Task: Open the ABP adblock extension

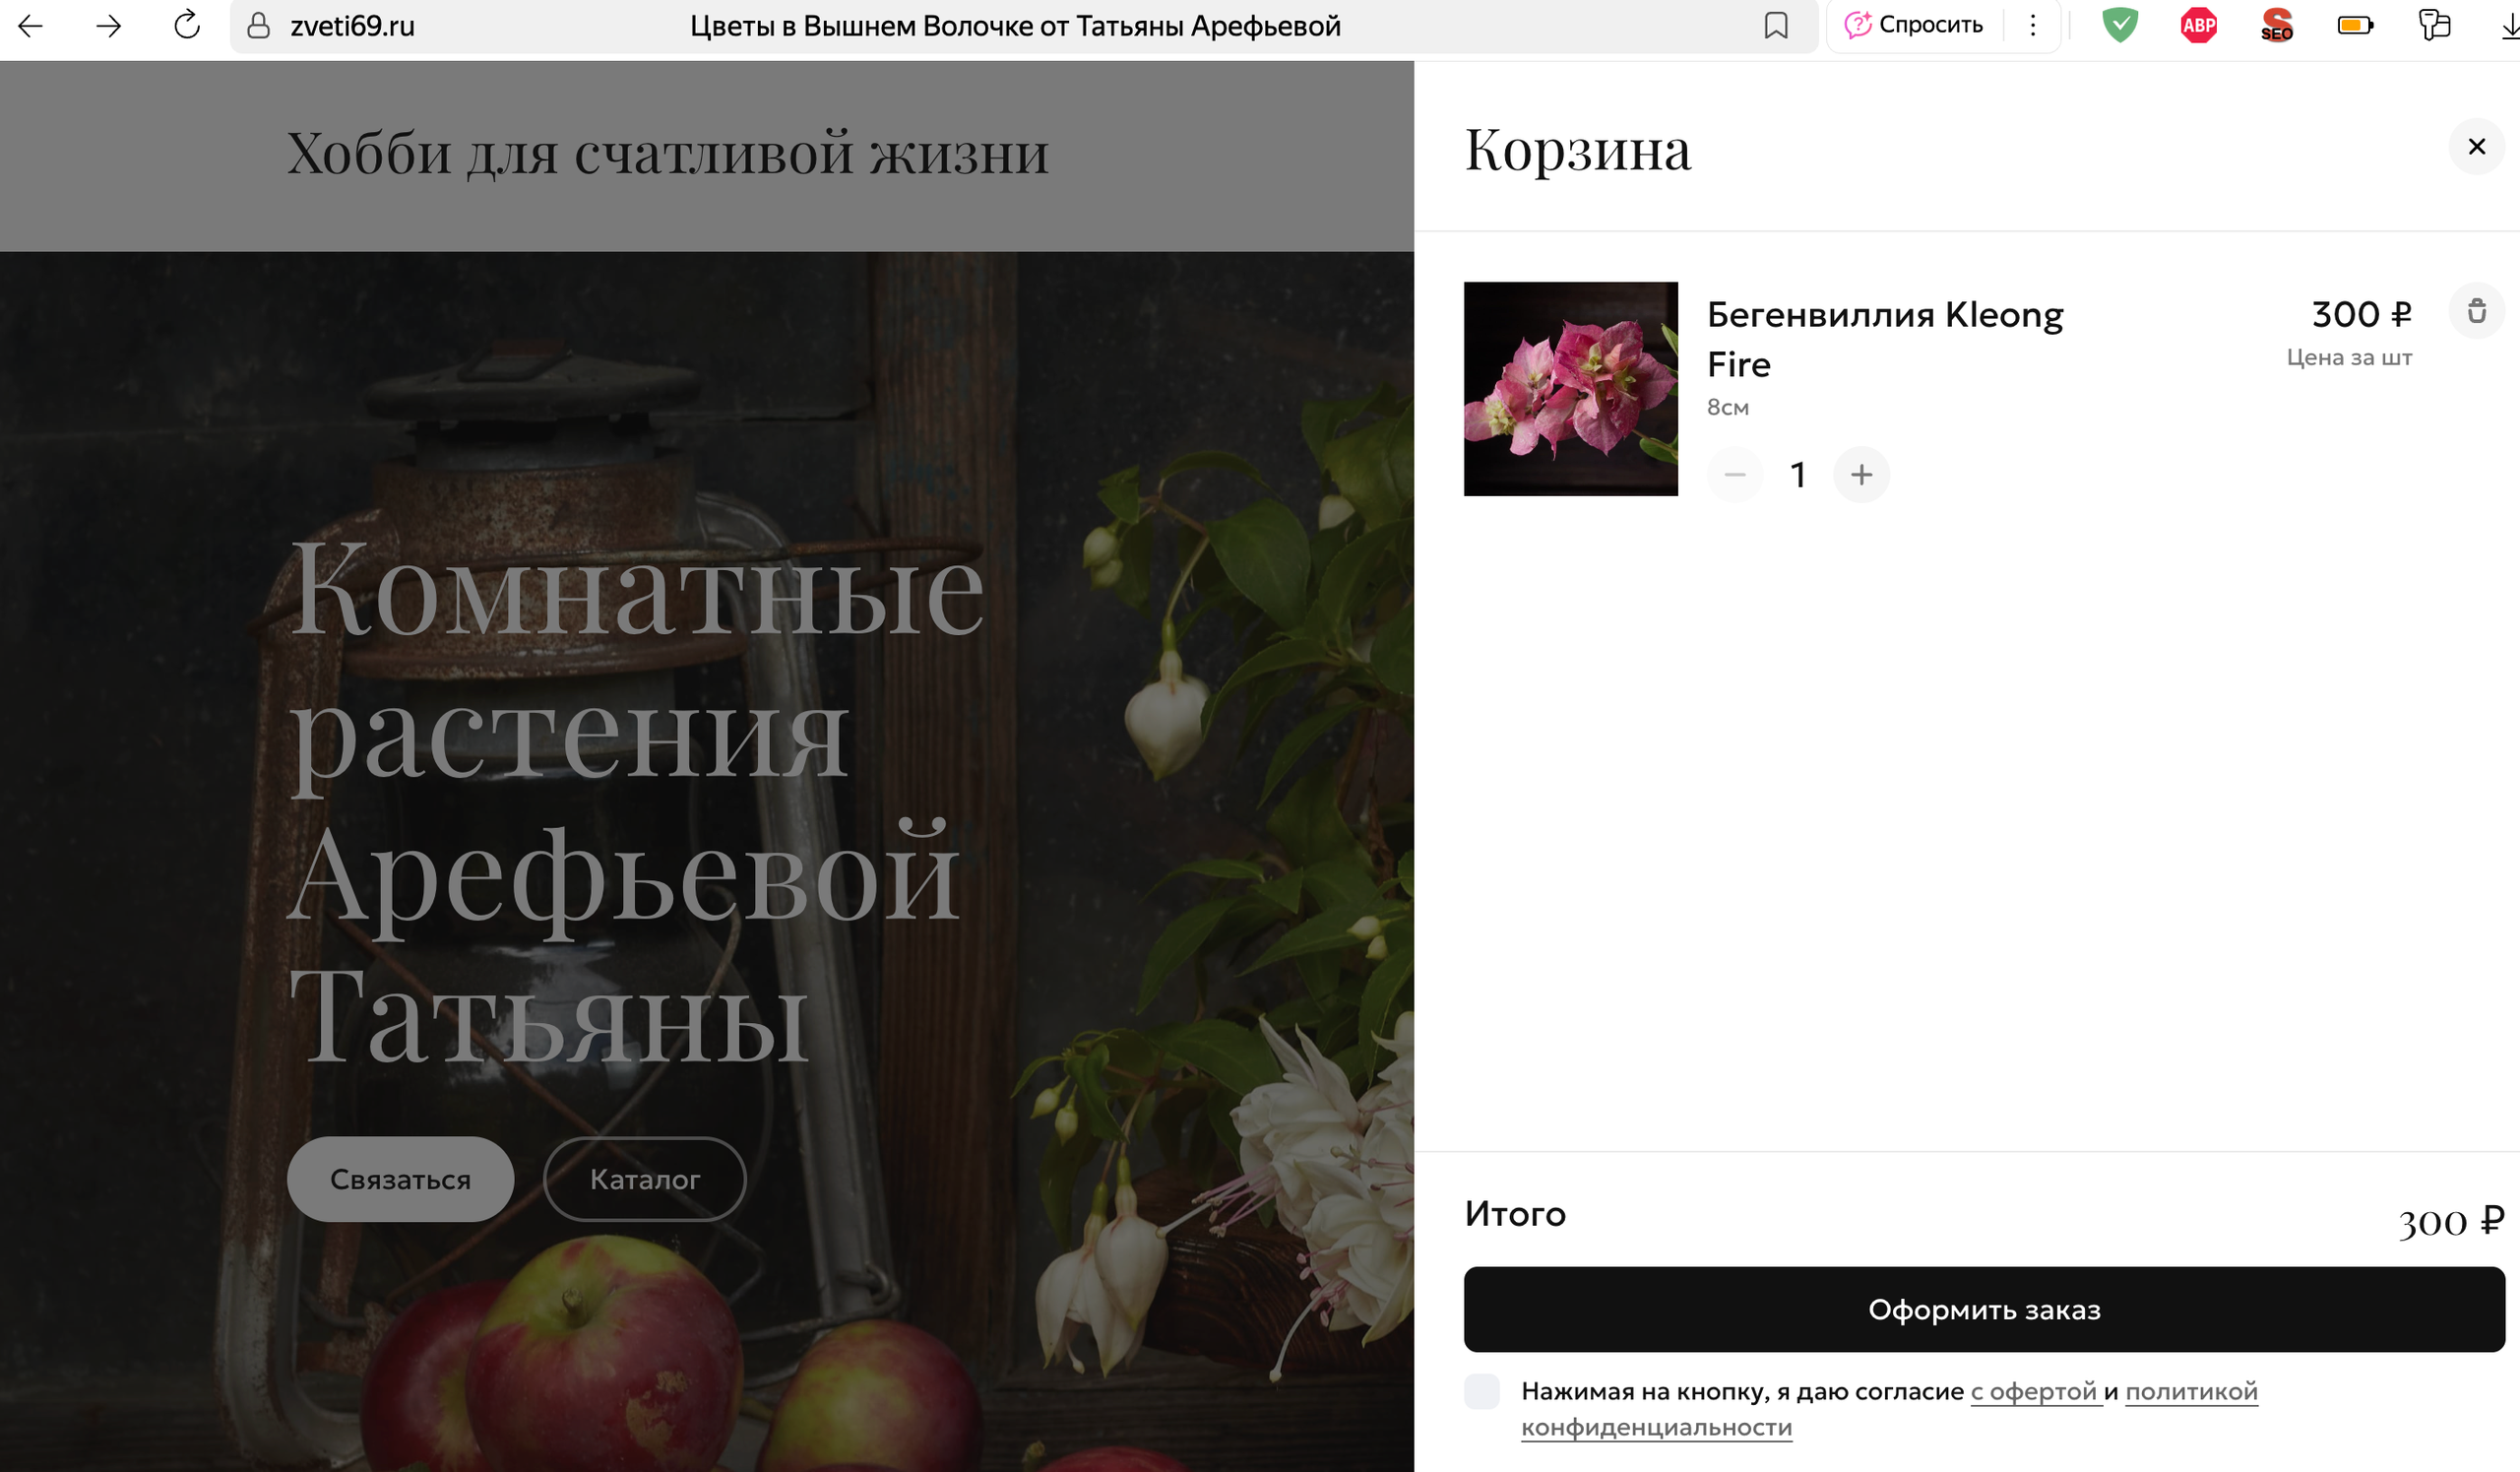Action: (x=2198, y=26)
